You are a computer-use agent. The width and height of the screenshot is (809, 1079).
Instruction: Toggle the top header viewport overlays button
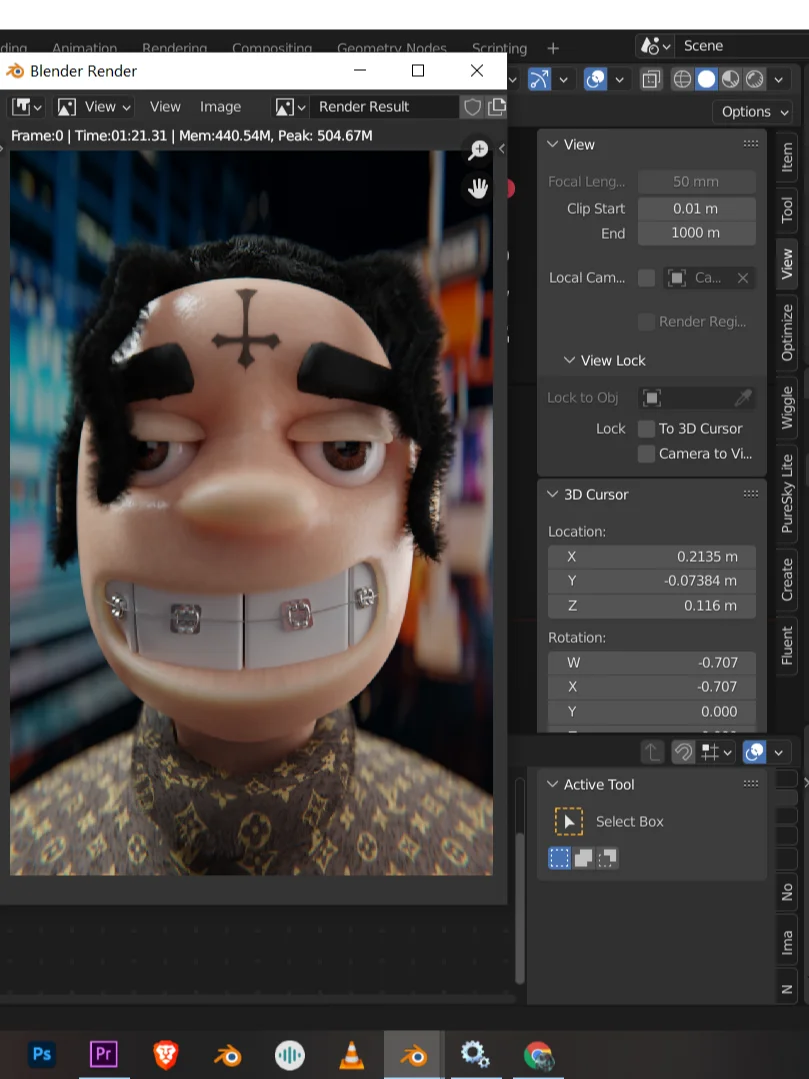coord(596,79)
